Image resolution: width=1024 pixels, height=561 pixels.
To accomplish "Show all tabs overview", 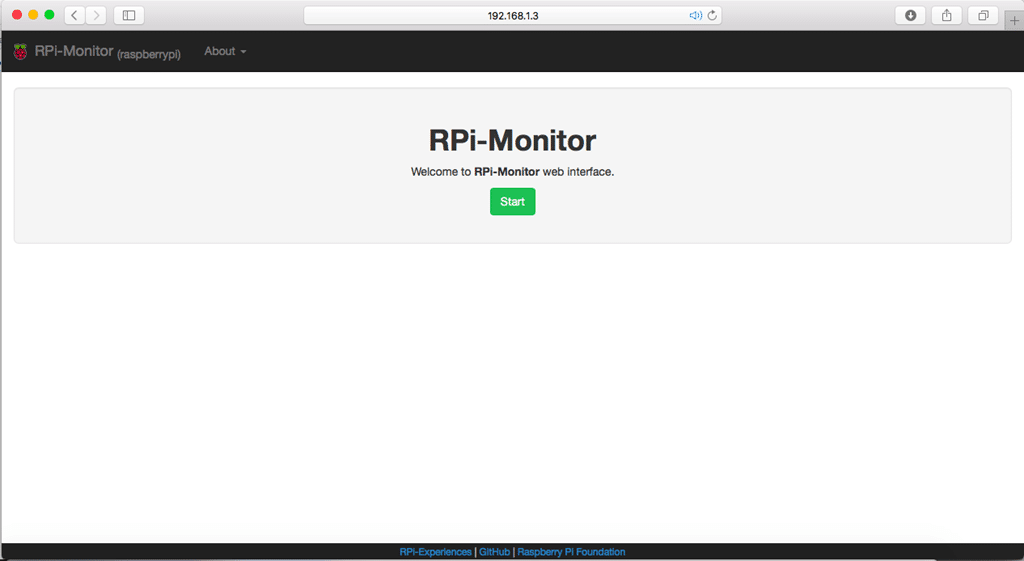I will [983, 15].
